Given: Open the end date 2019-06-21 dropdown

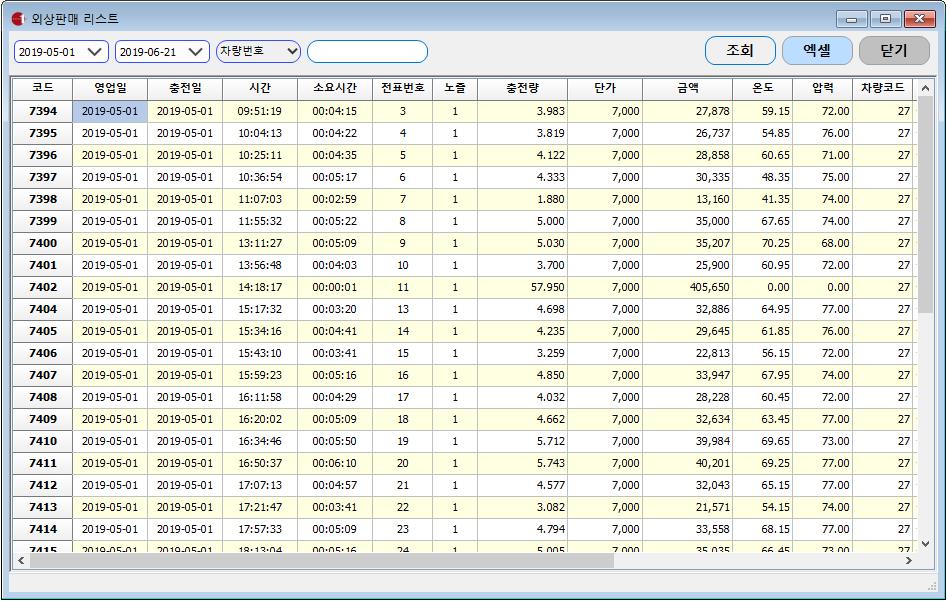Looking at the screenshot, I should (195, 52).
